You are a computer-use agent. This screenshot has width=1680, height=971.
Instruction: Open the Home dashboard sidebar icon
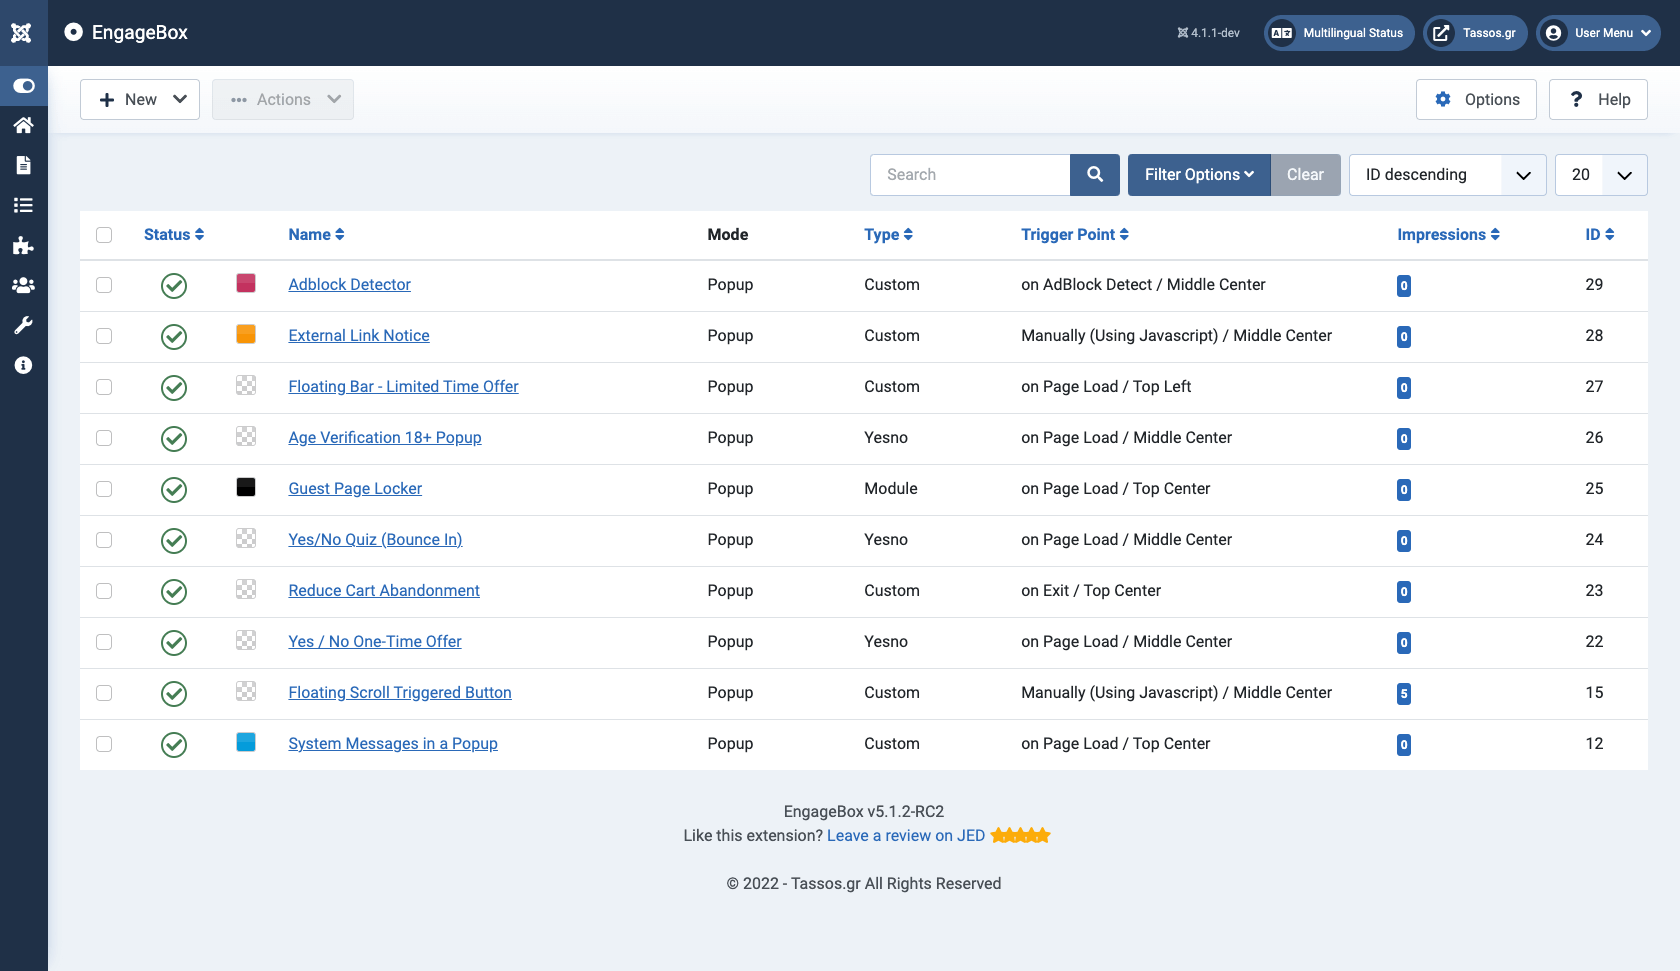point(24,125)
